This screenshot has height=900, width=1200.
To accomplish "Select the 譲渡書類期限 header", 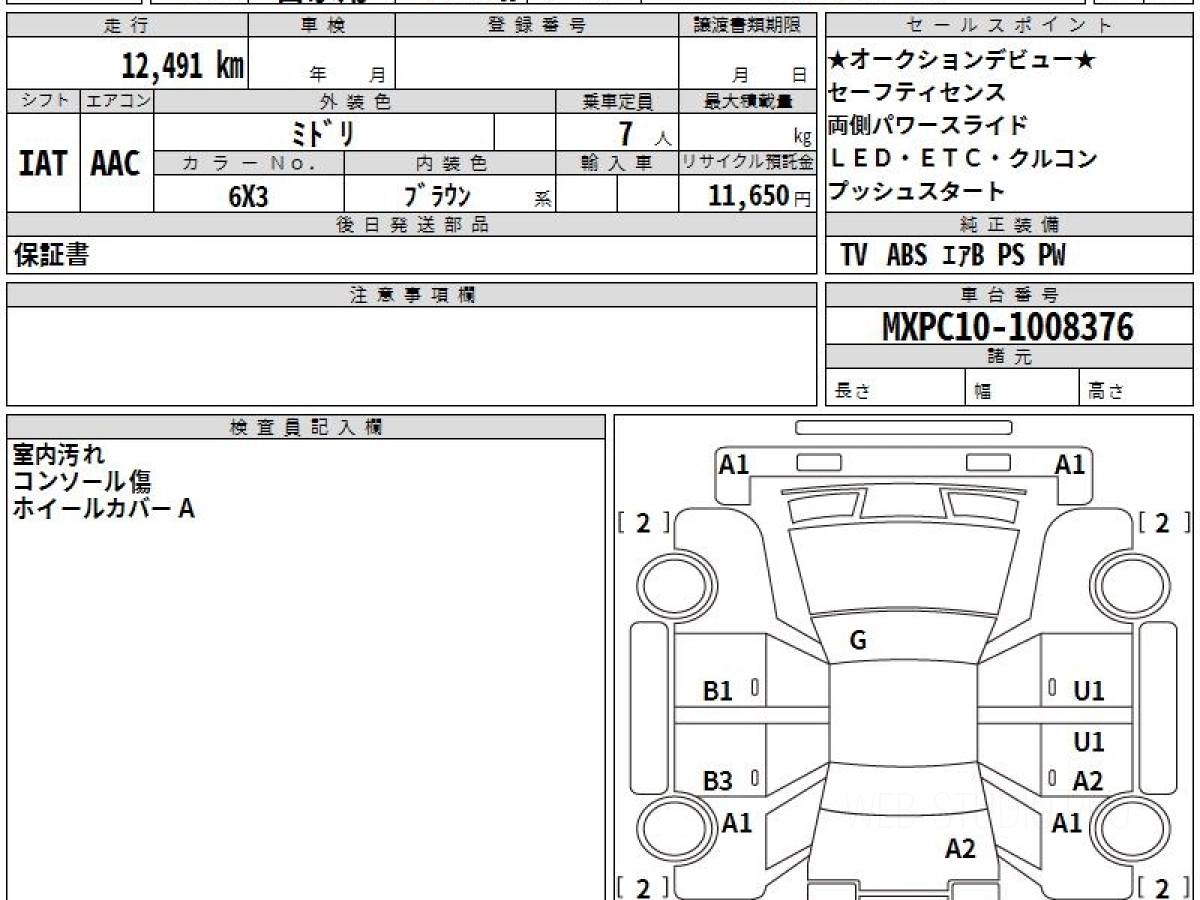I will pos(747,26).
